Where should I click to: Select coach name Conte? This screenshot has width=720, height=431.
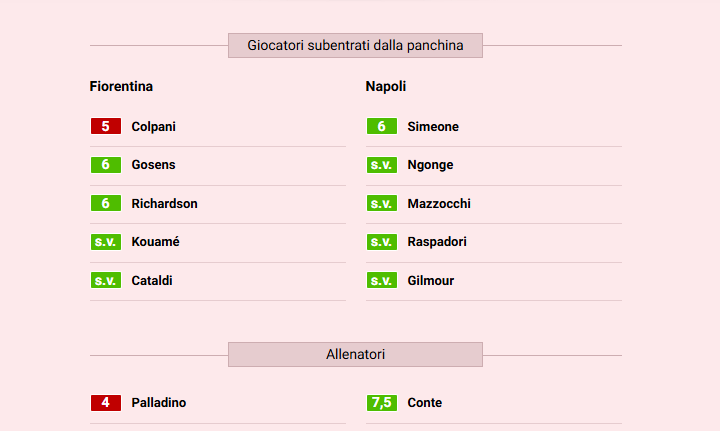point(425,403)
